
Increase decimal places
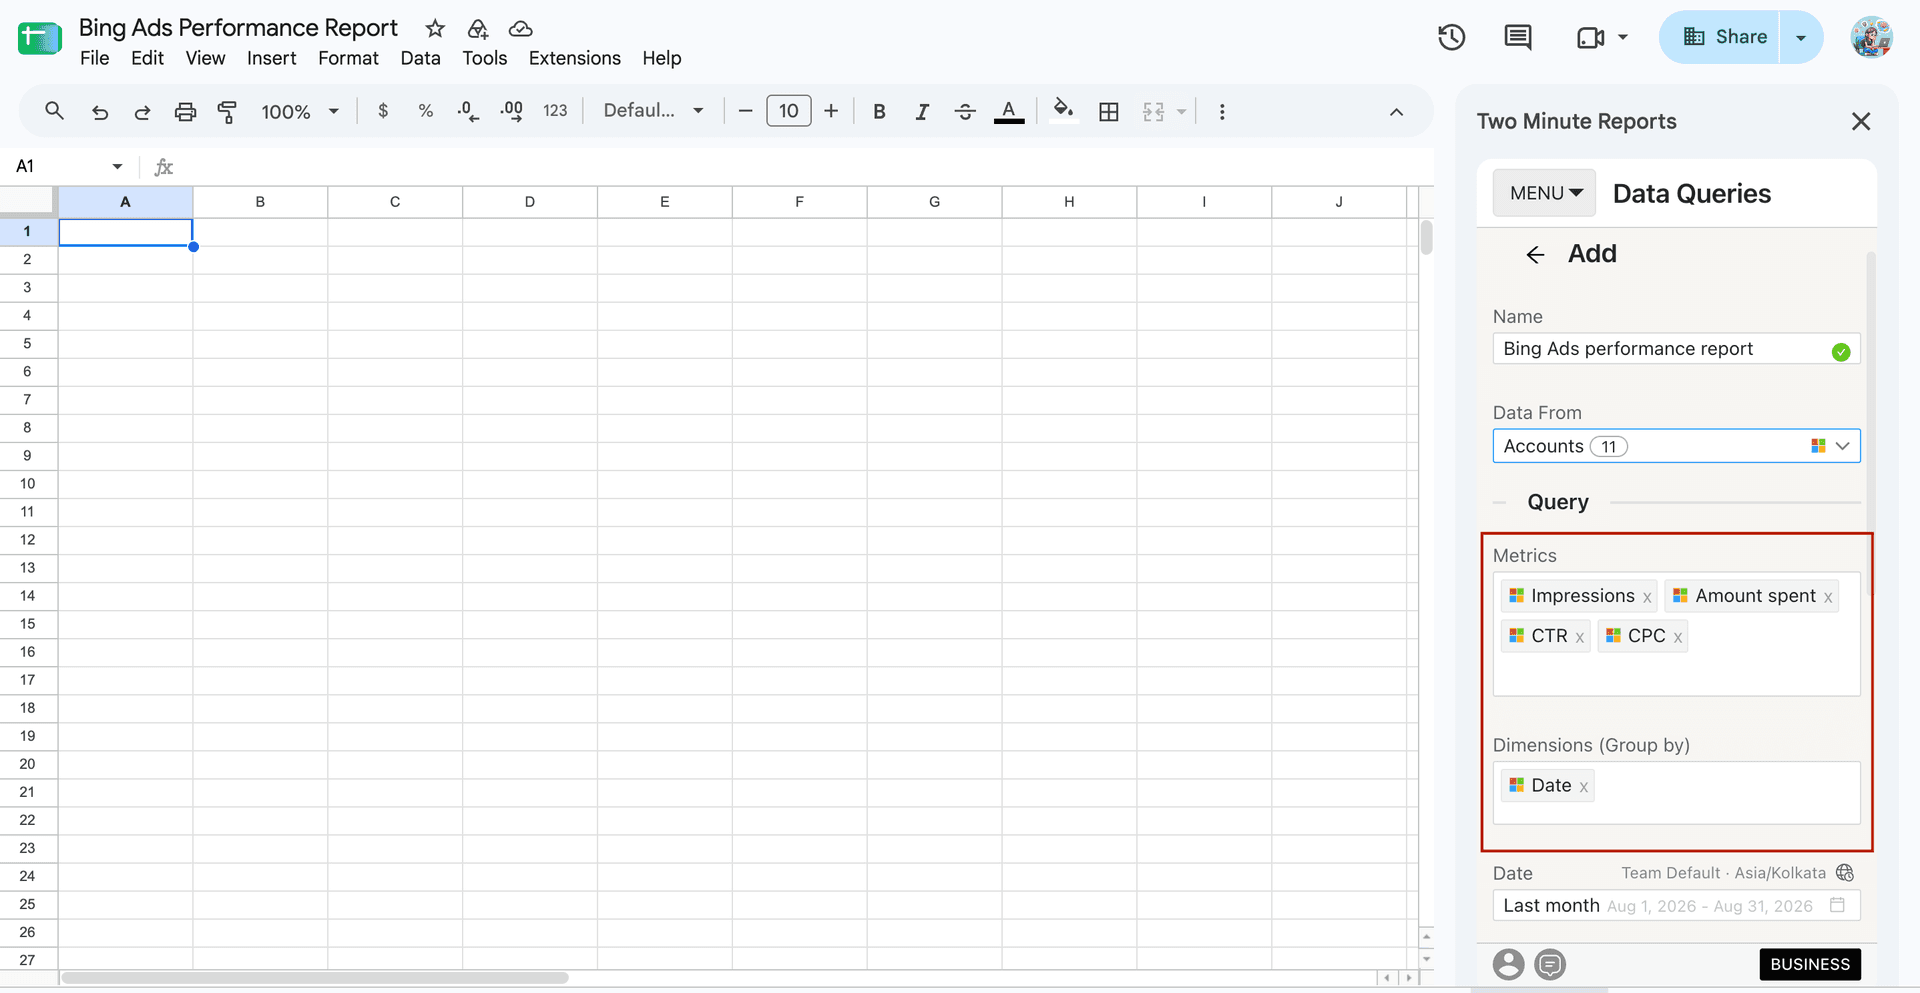[x=511, y=111]
